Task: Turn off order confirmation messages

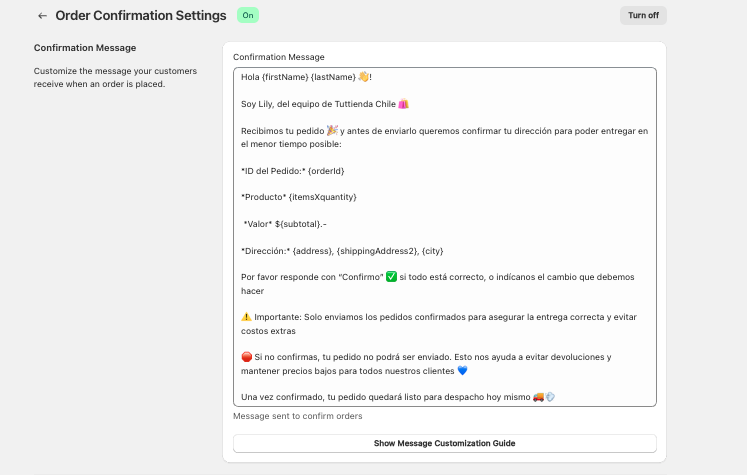Action: coord(642,16)
